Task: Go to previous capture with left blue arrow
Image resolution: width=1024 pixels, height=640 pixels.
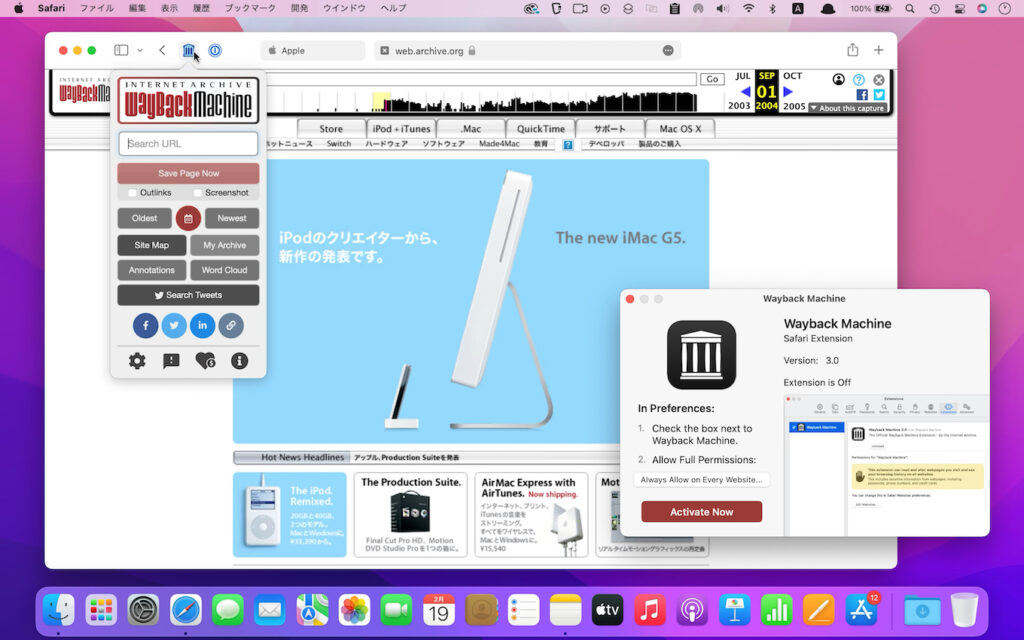Action: (x=745, y=92)
